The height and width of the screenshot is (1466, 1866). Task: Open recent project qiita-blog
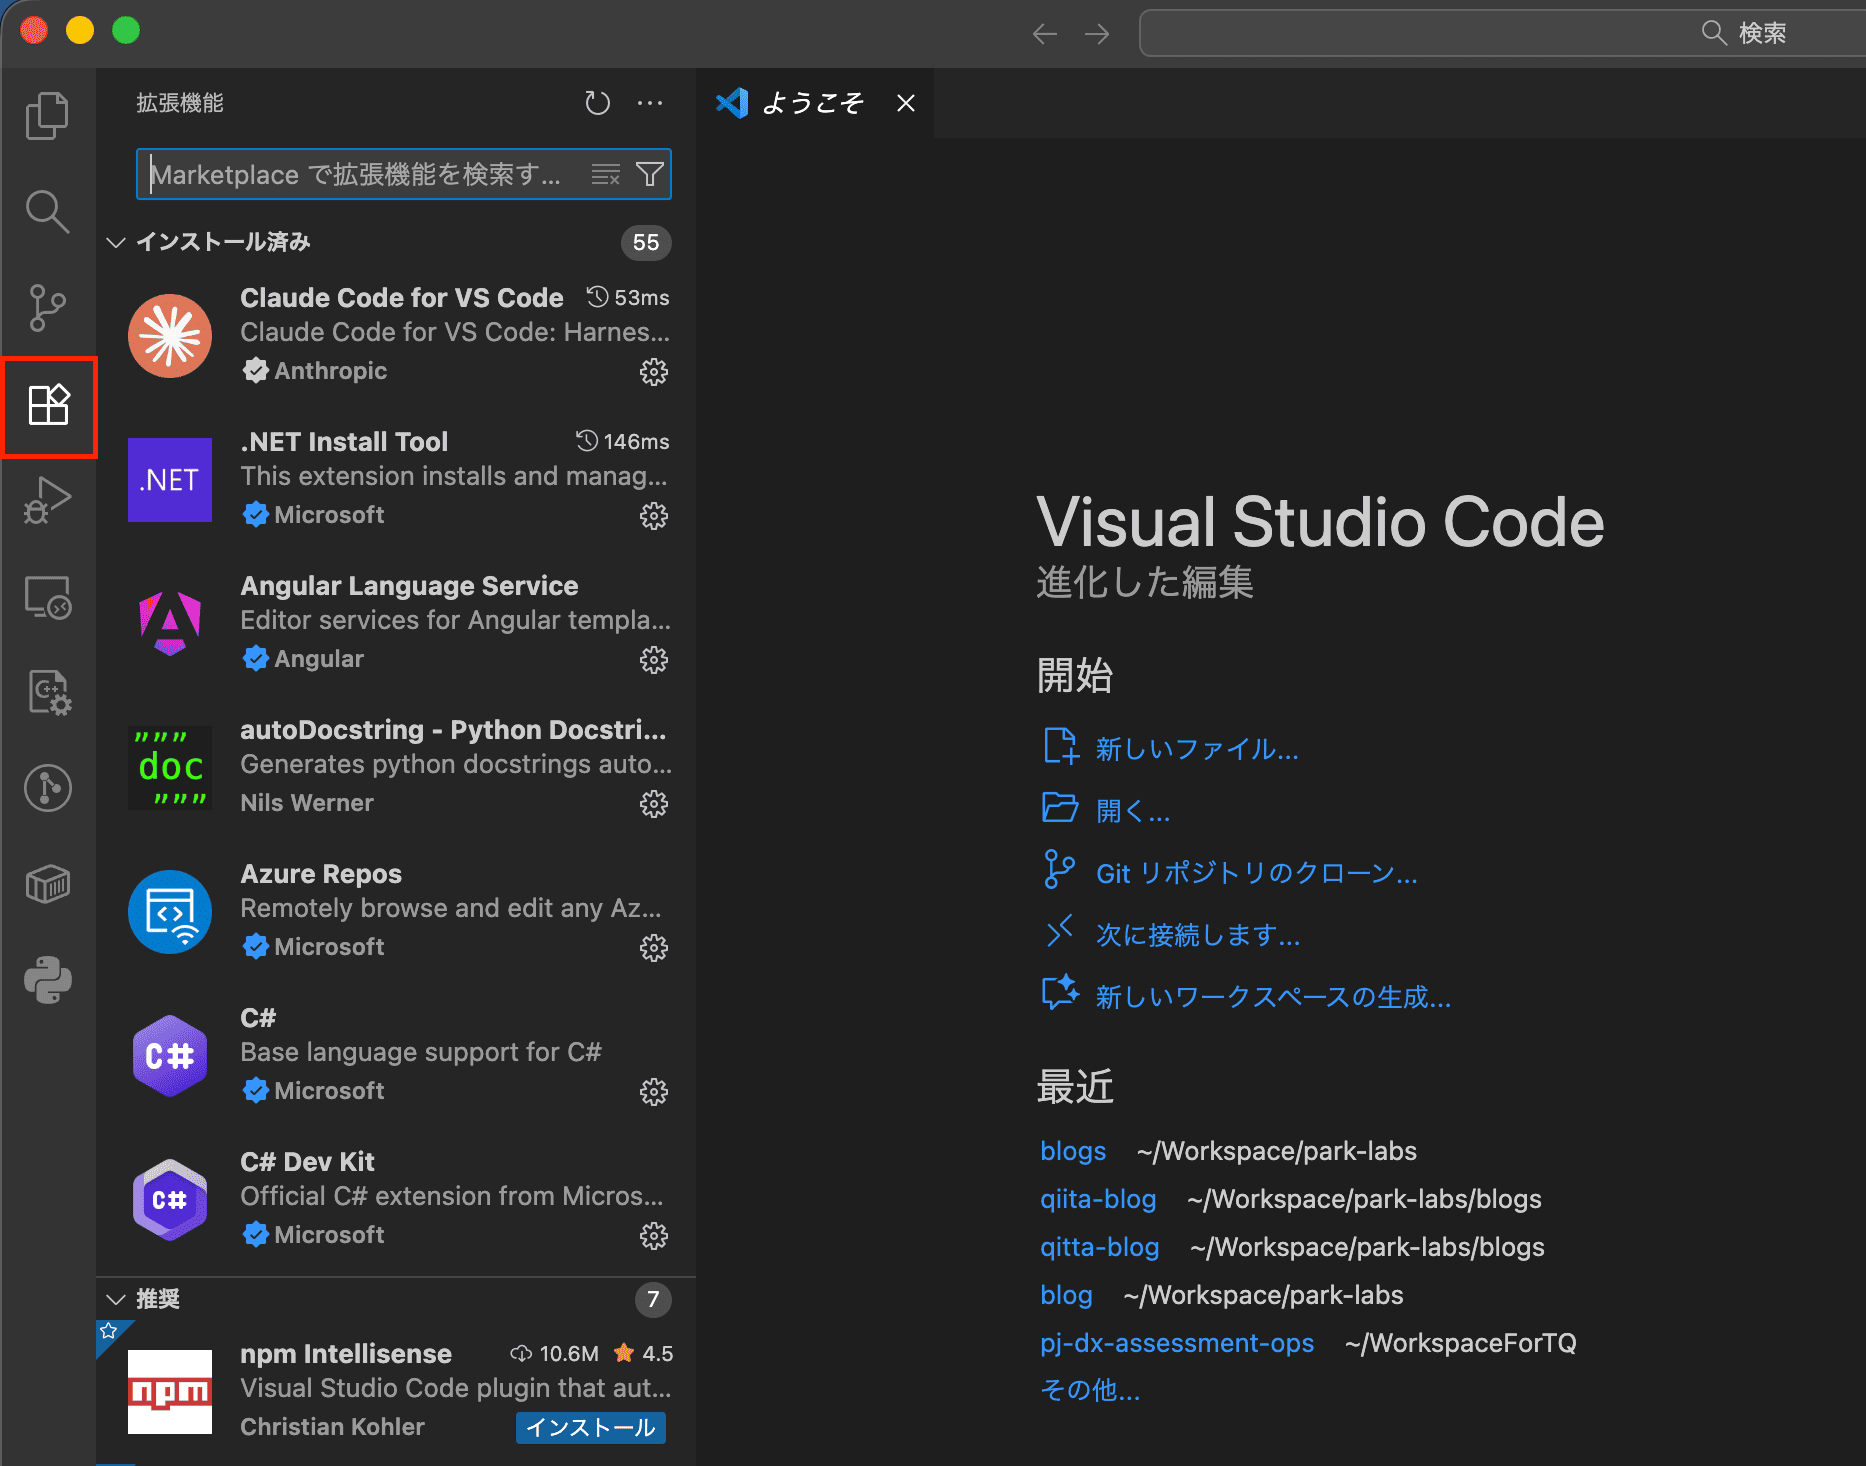[x=1098, y=1199]
